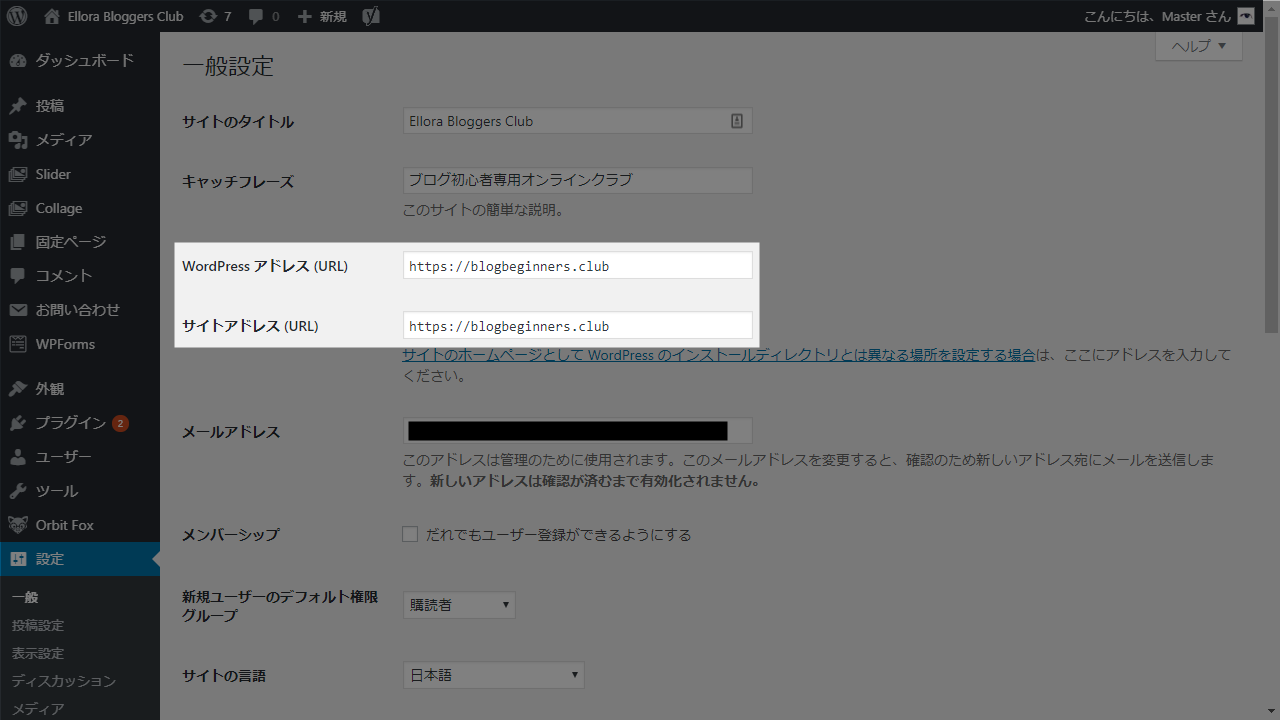Open Orbit Fox menu label
This screenshot has height=720, width=1280.
(x=65, y=525)
